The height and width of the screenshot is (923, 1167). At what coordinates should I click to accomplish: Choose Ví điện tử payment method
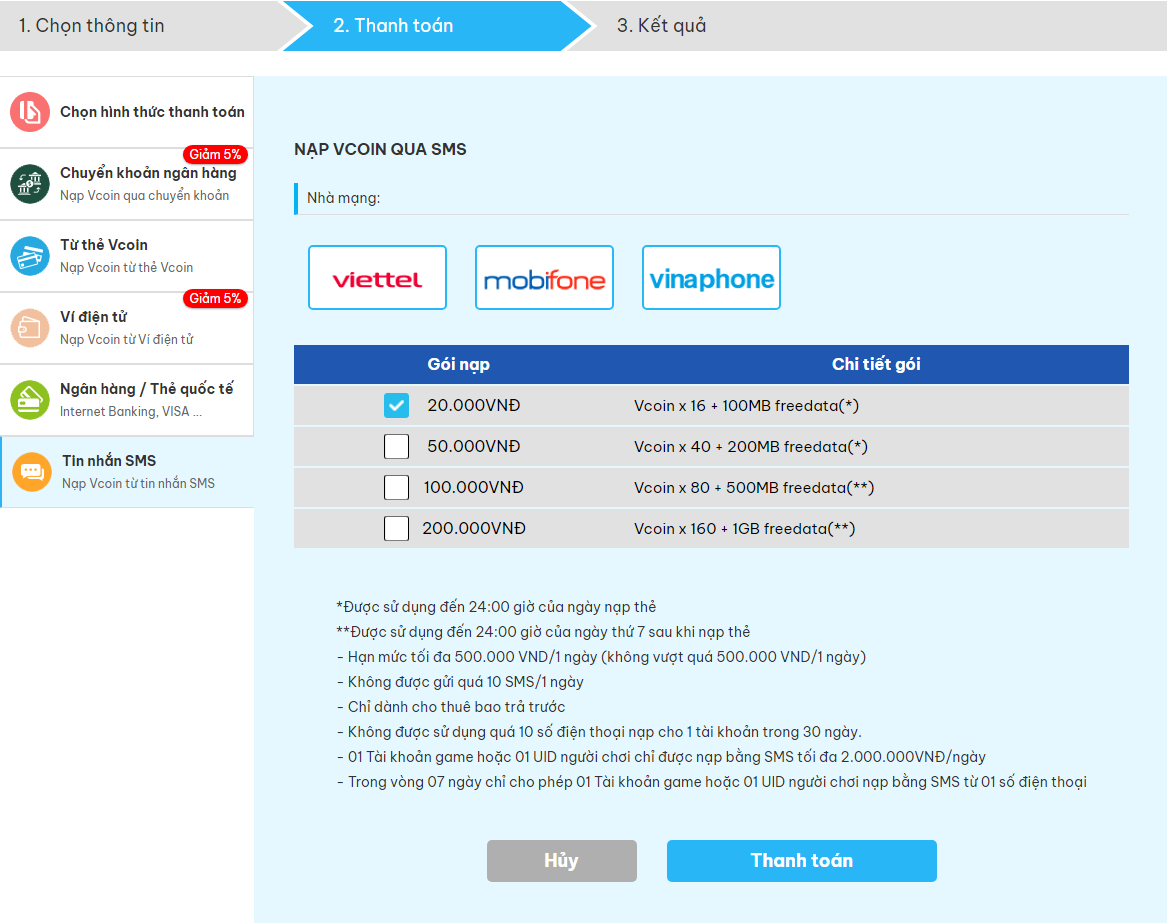coord(127,328)
